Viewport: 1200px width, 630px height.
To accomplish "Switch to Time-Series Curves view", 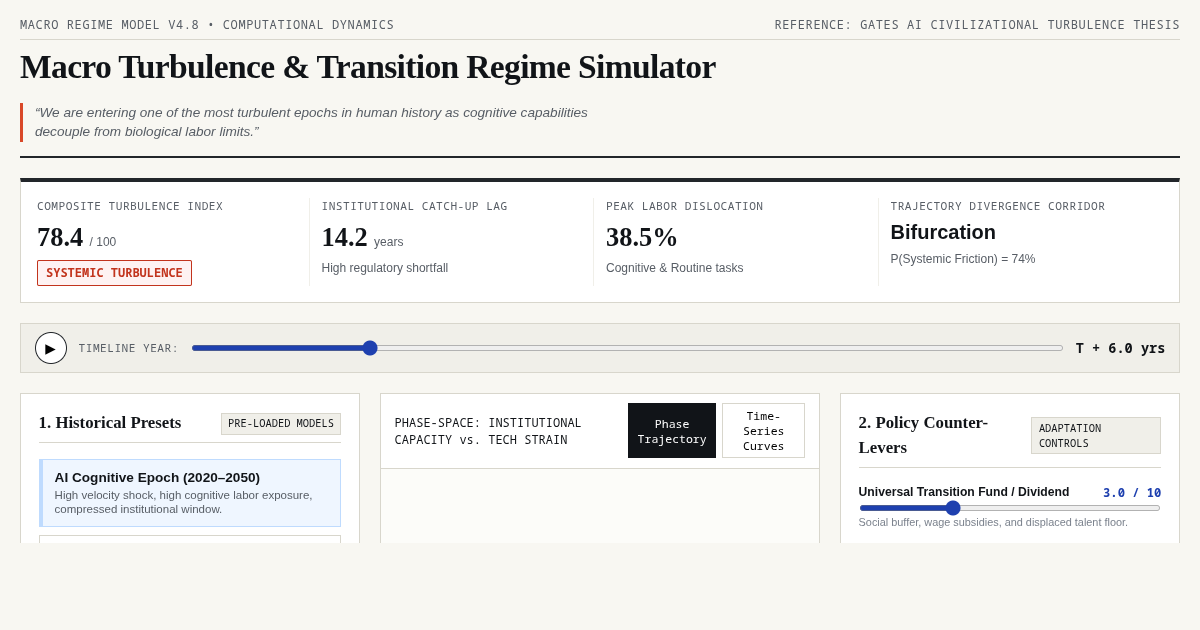I will click(763, 431).
